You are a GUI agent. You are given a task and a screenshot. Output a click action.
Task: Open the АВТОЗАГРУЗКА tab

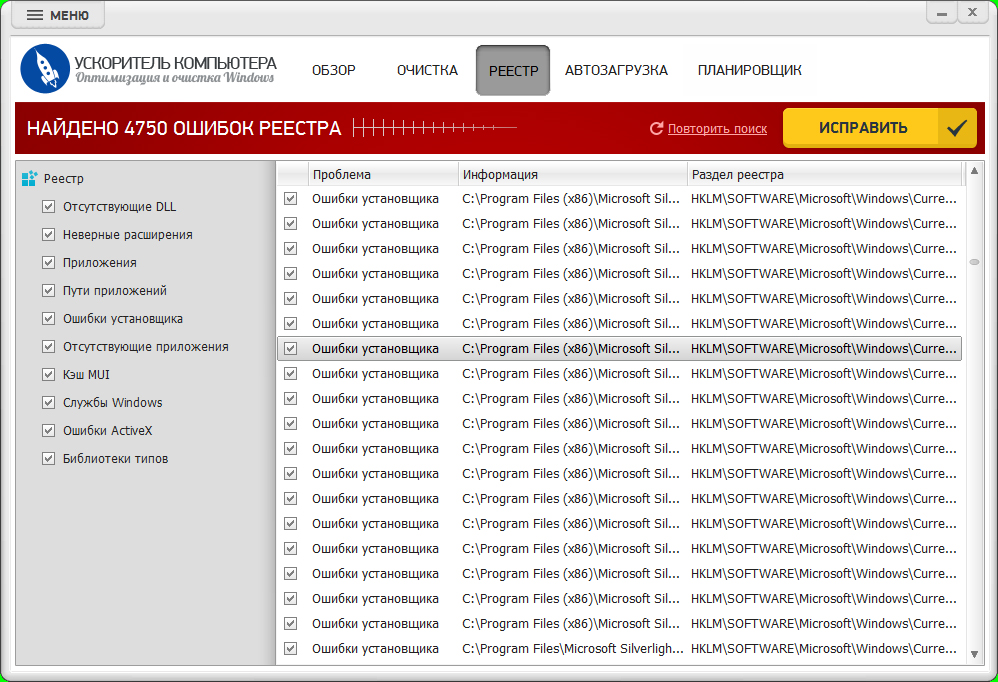coord(616,70)
